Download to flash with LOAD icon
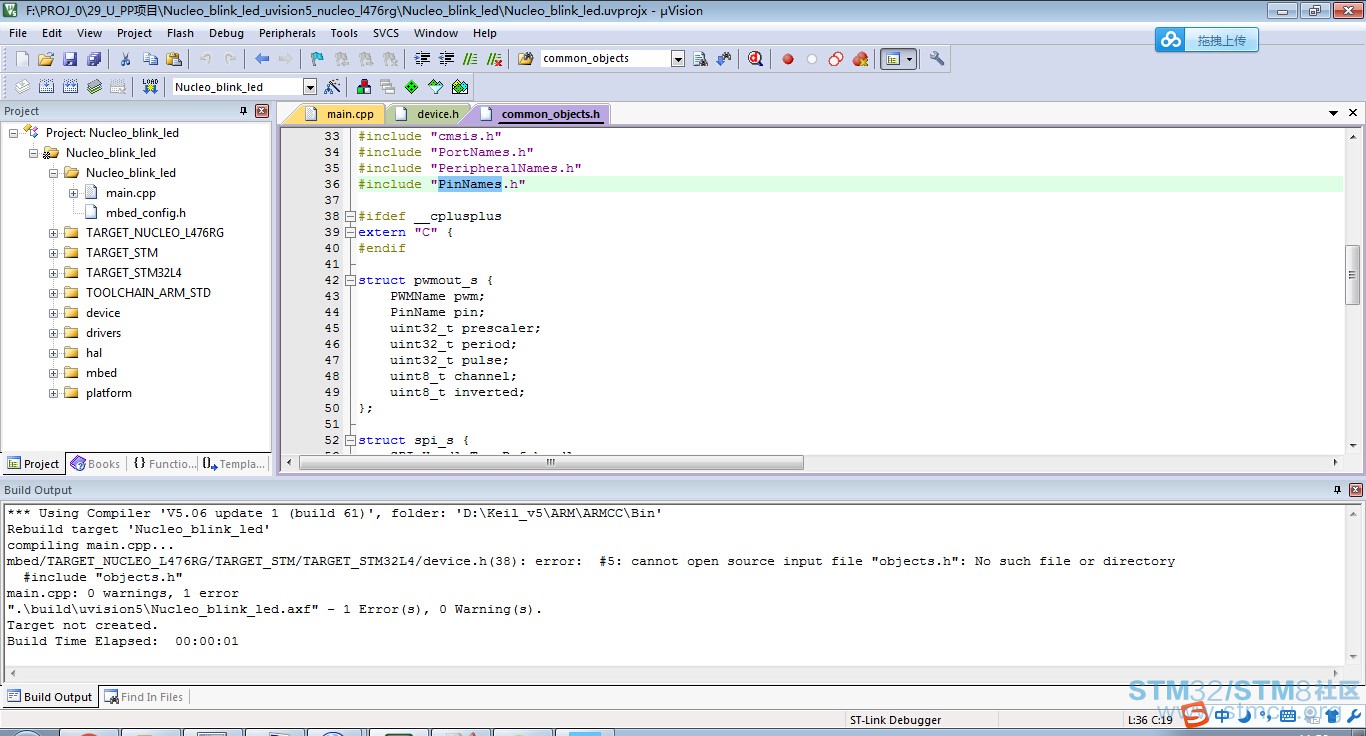The width and height of the screenshot is (1366, 736). click(x=150, y=87)
